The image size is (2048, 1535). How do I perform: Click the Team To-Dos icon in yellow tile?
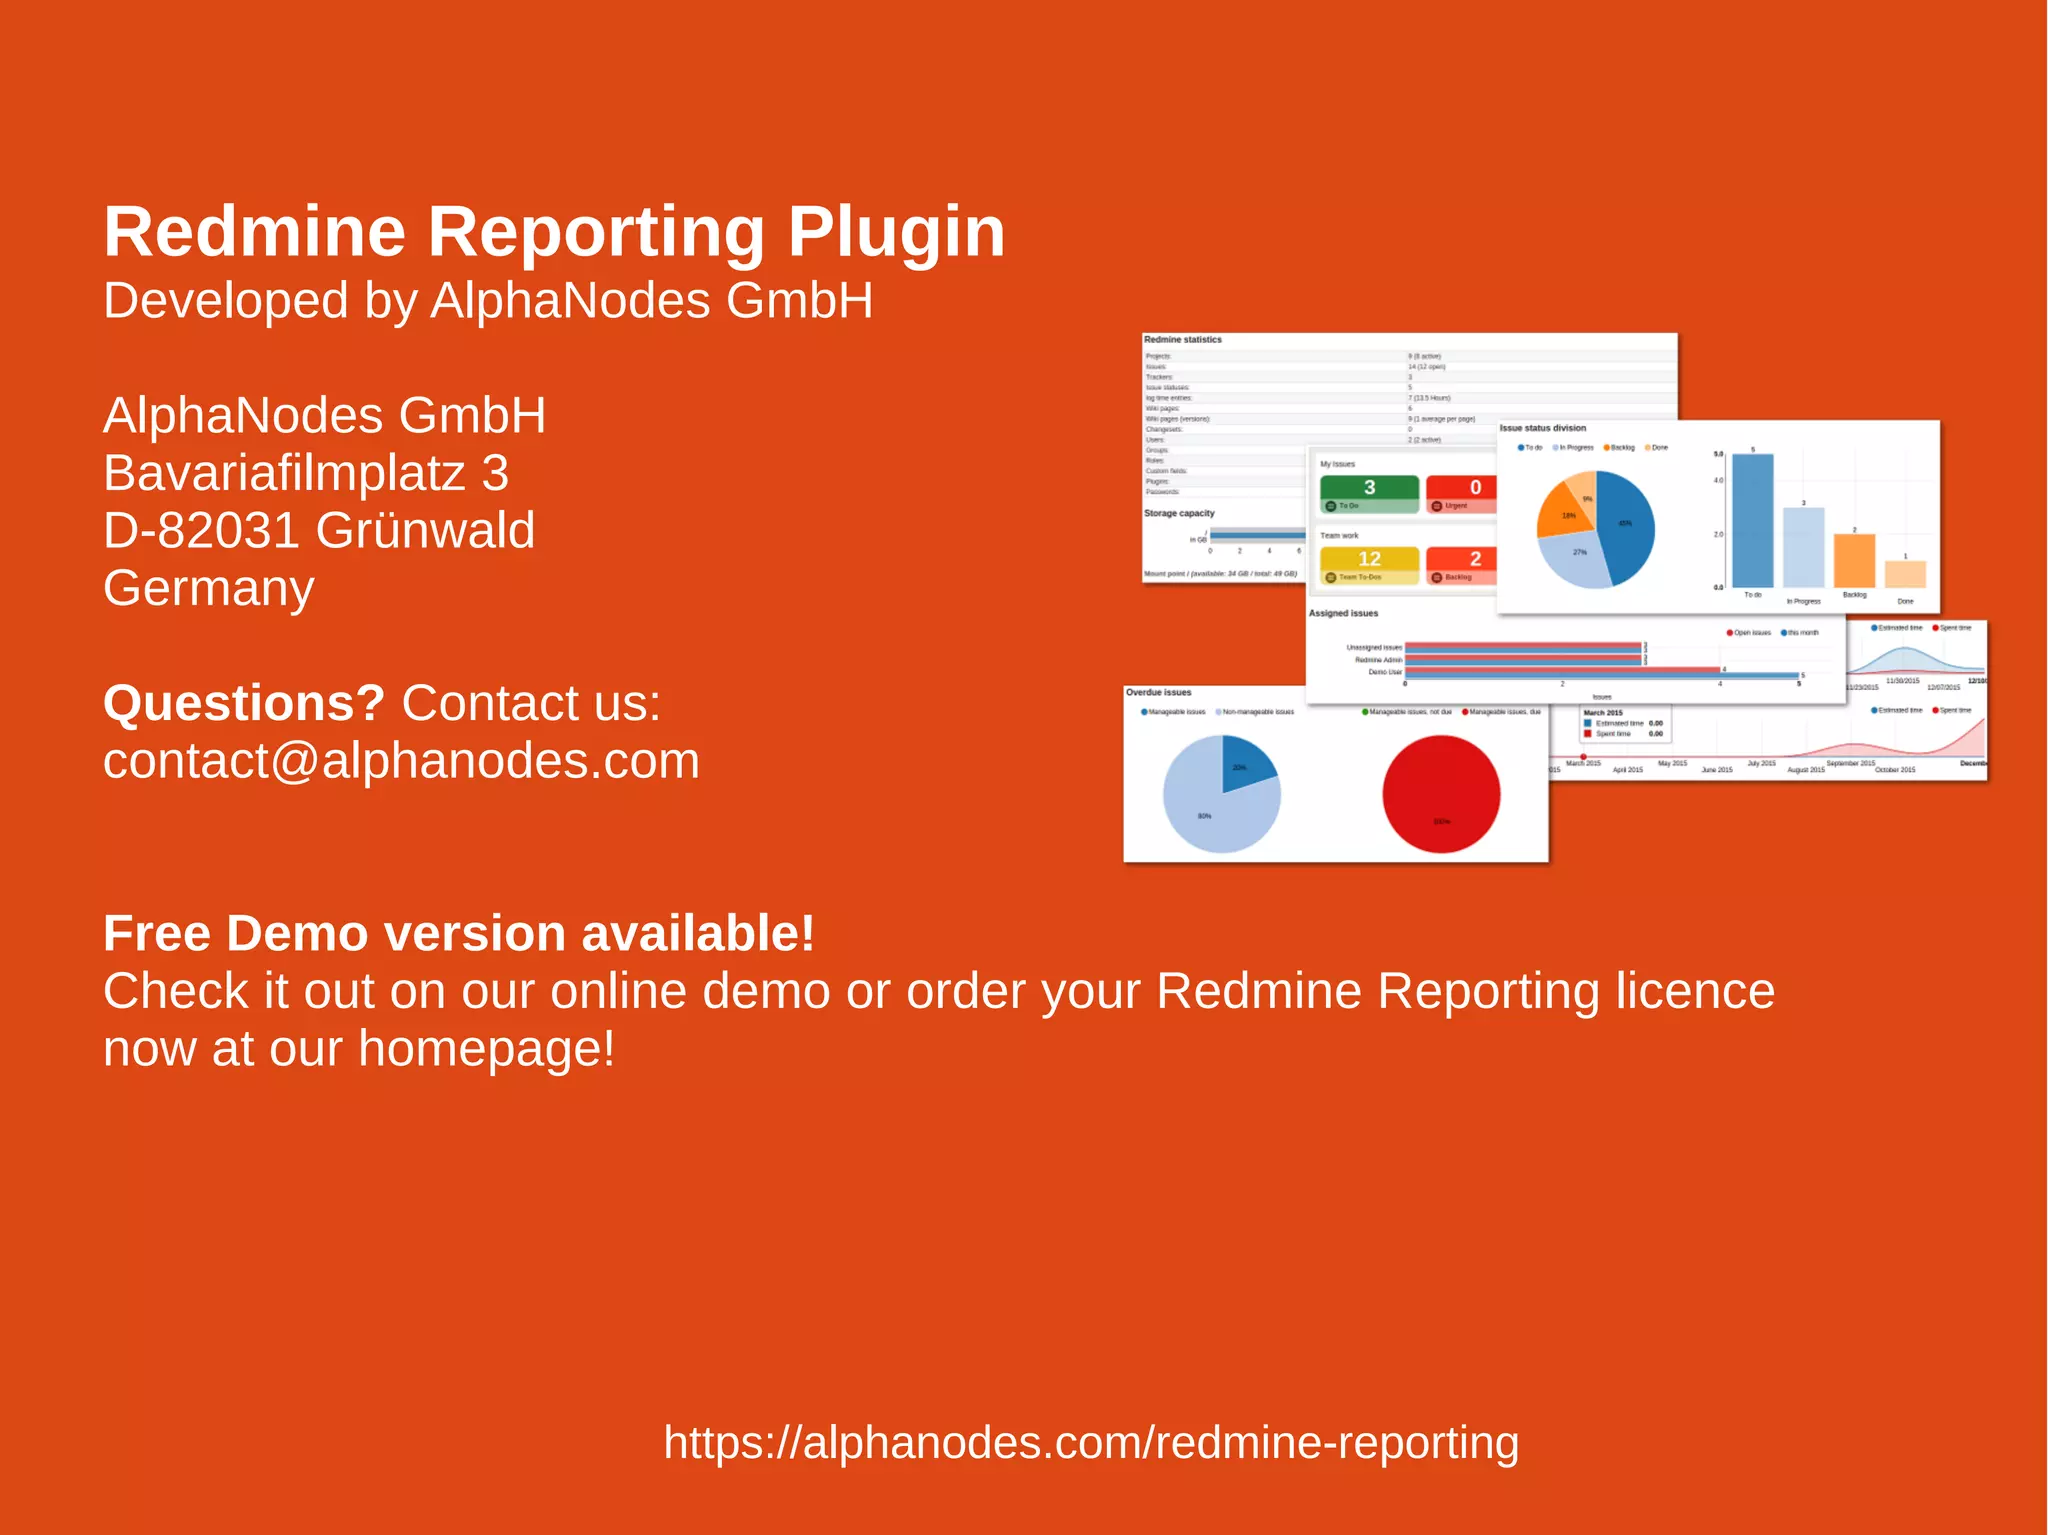tap(1331, 578)
